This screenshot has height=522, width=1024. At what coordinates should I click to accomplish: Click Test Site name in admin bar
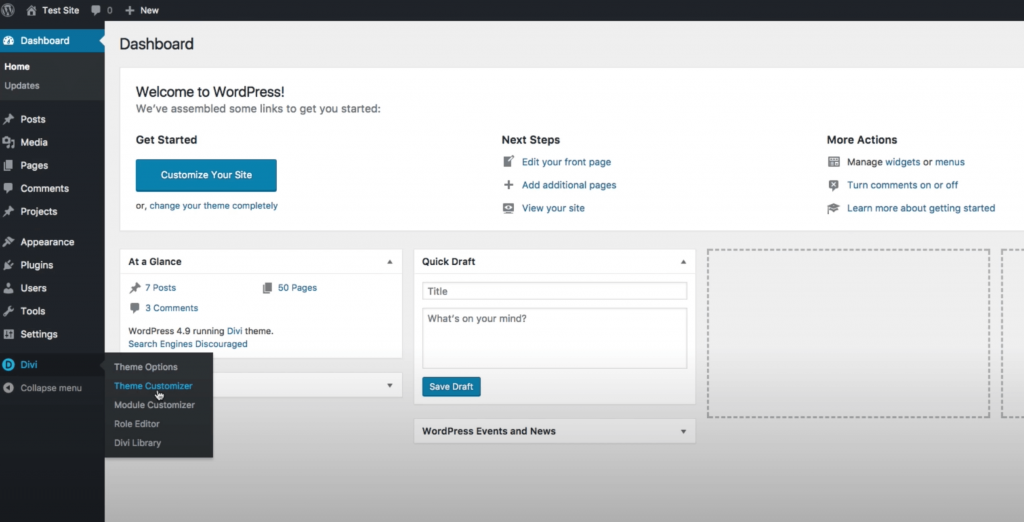point(61,10)
